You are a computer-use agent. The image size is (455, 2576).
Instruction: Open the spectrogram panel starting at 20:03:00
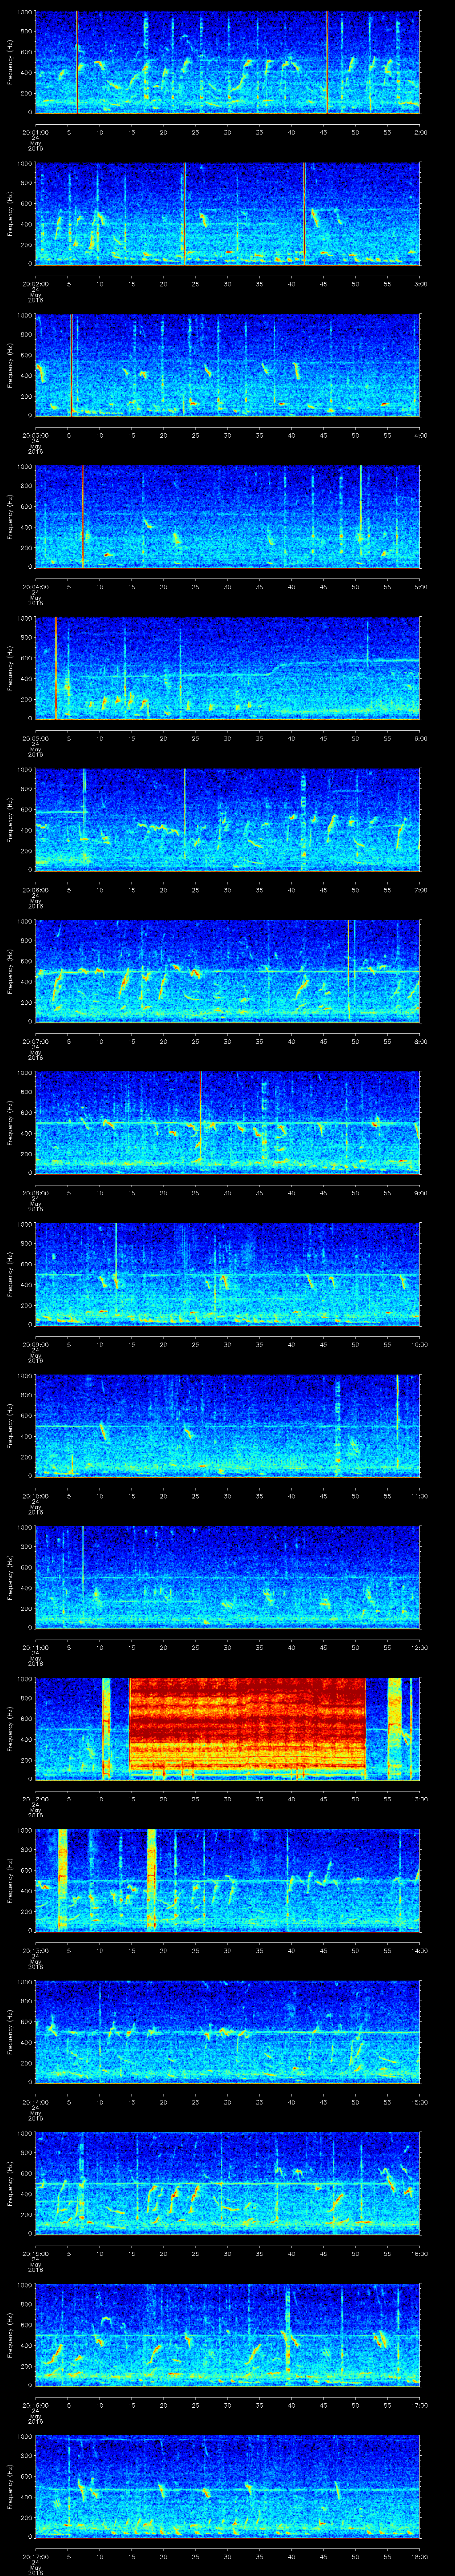pos(228,365)
